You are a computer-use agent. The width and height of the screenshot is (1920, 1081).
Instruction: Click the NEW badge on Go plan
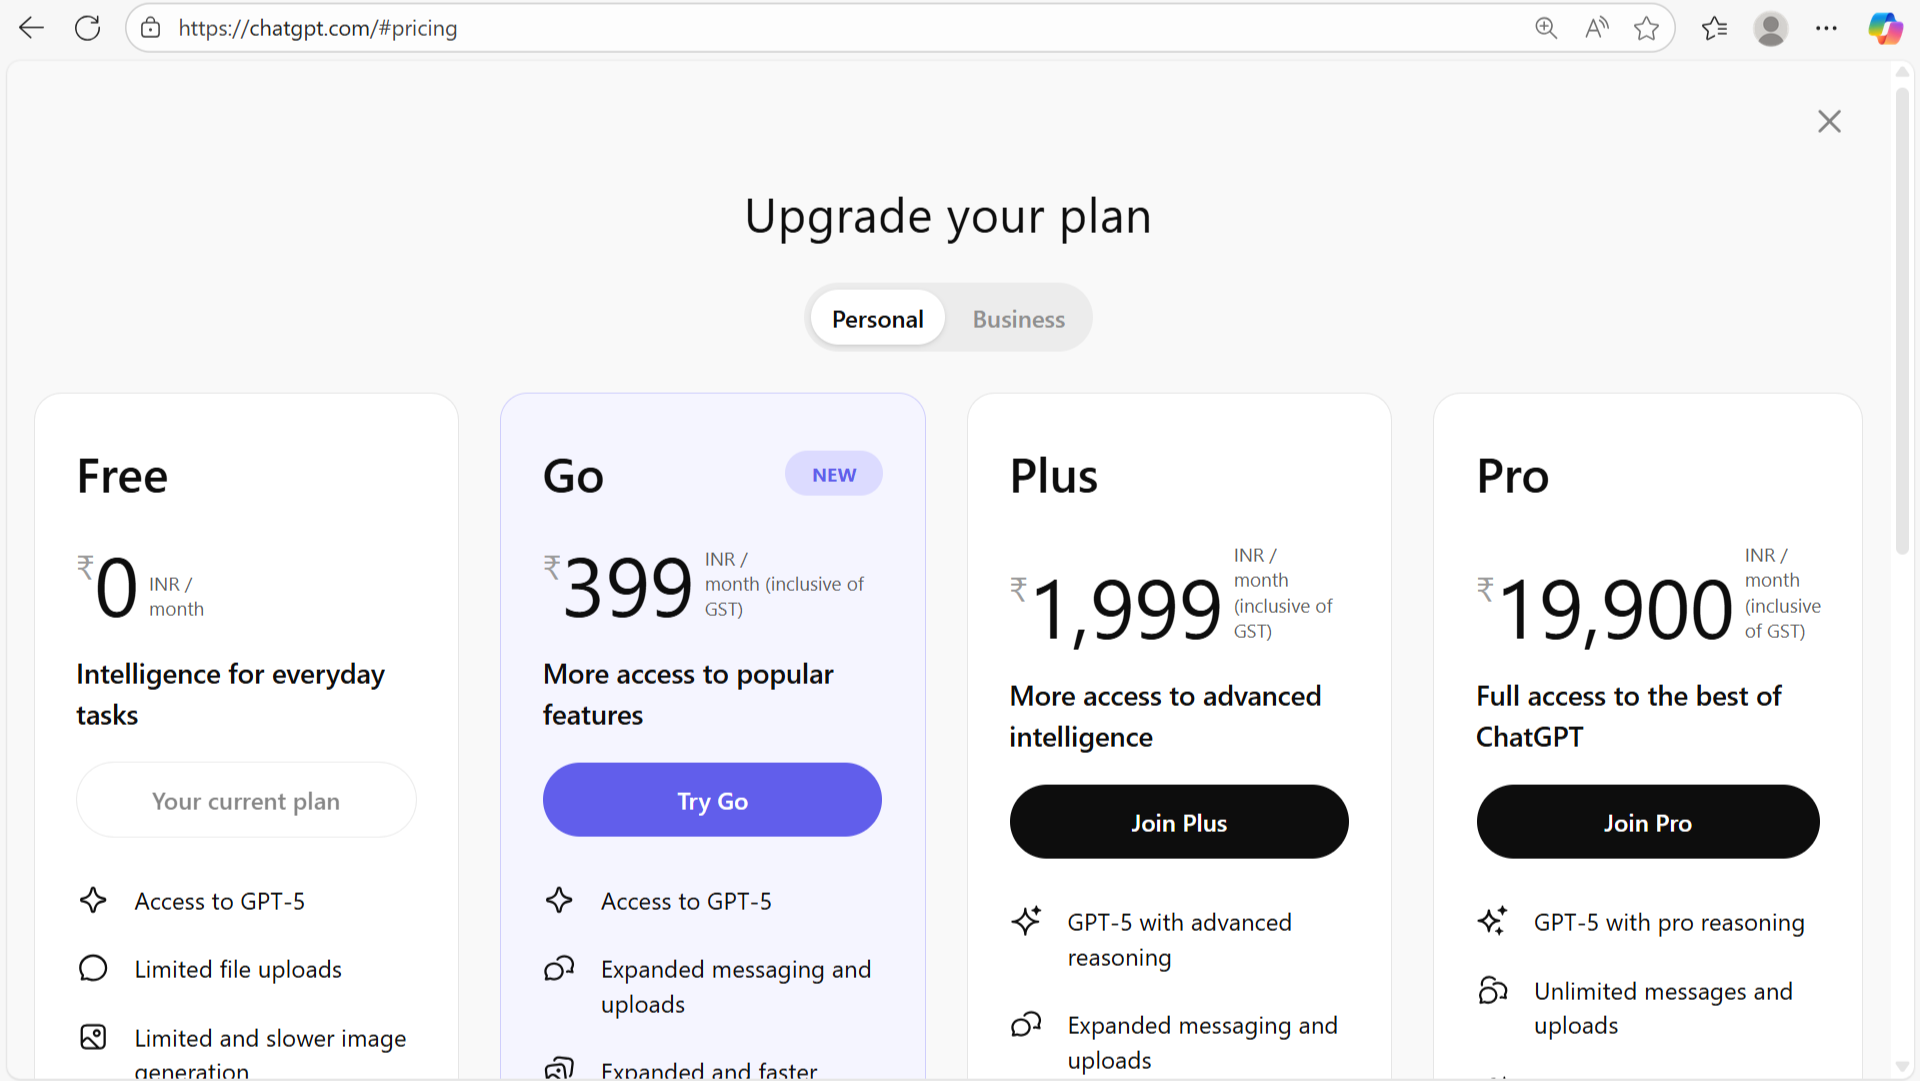(x=833, y=474)
